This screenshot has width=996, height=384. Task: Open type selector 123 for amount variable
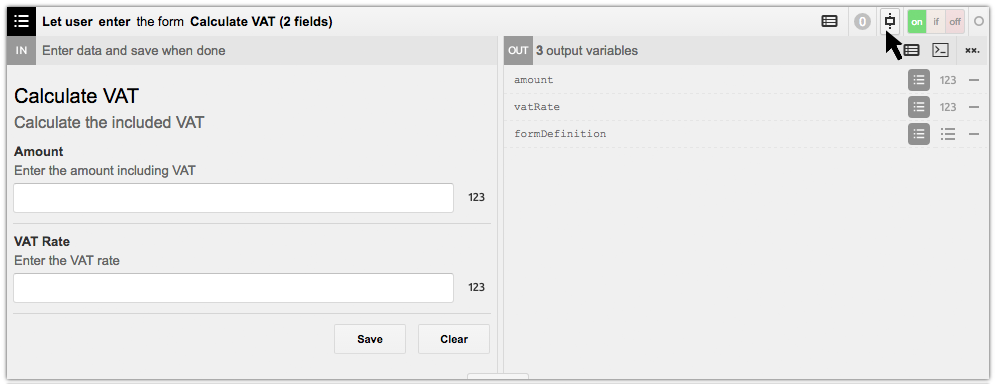tap(948, 80)
